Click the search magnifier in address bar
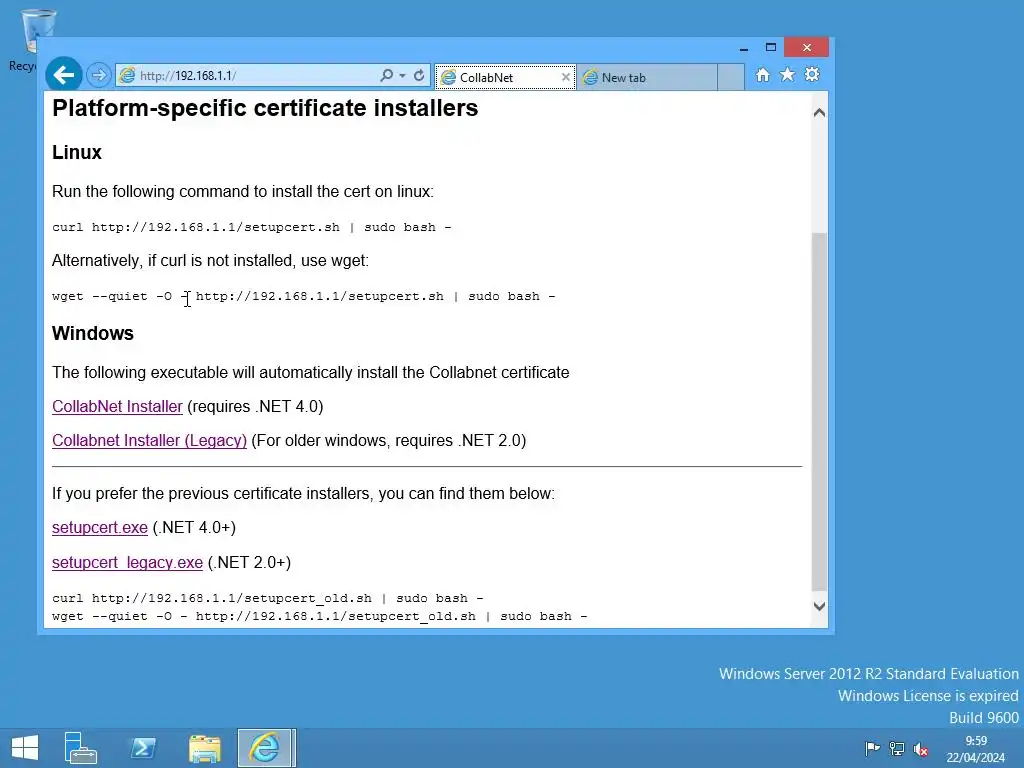The width and height of the screenshot is (1024, 768). tap(386, 76)
